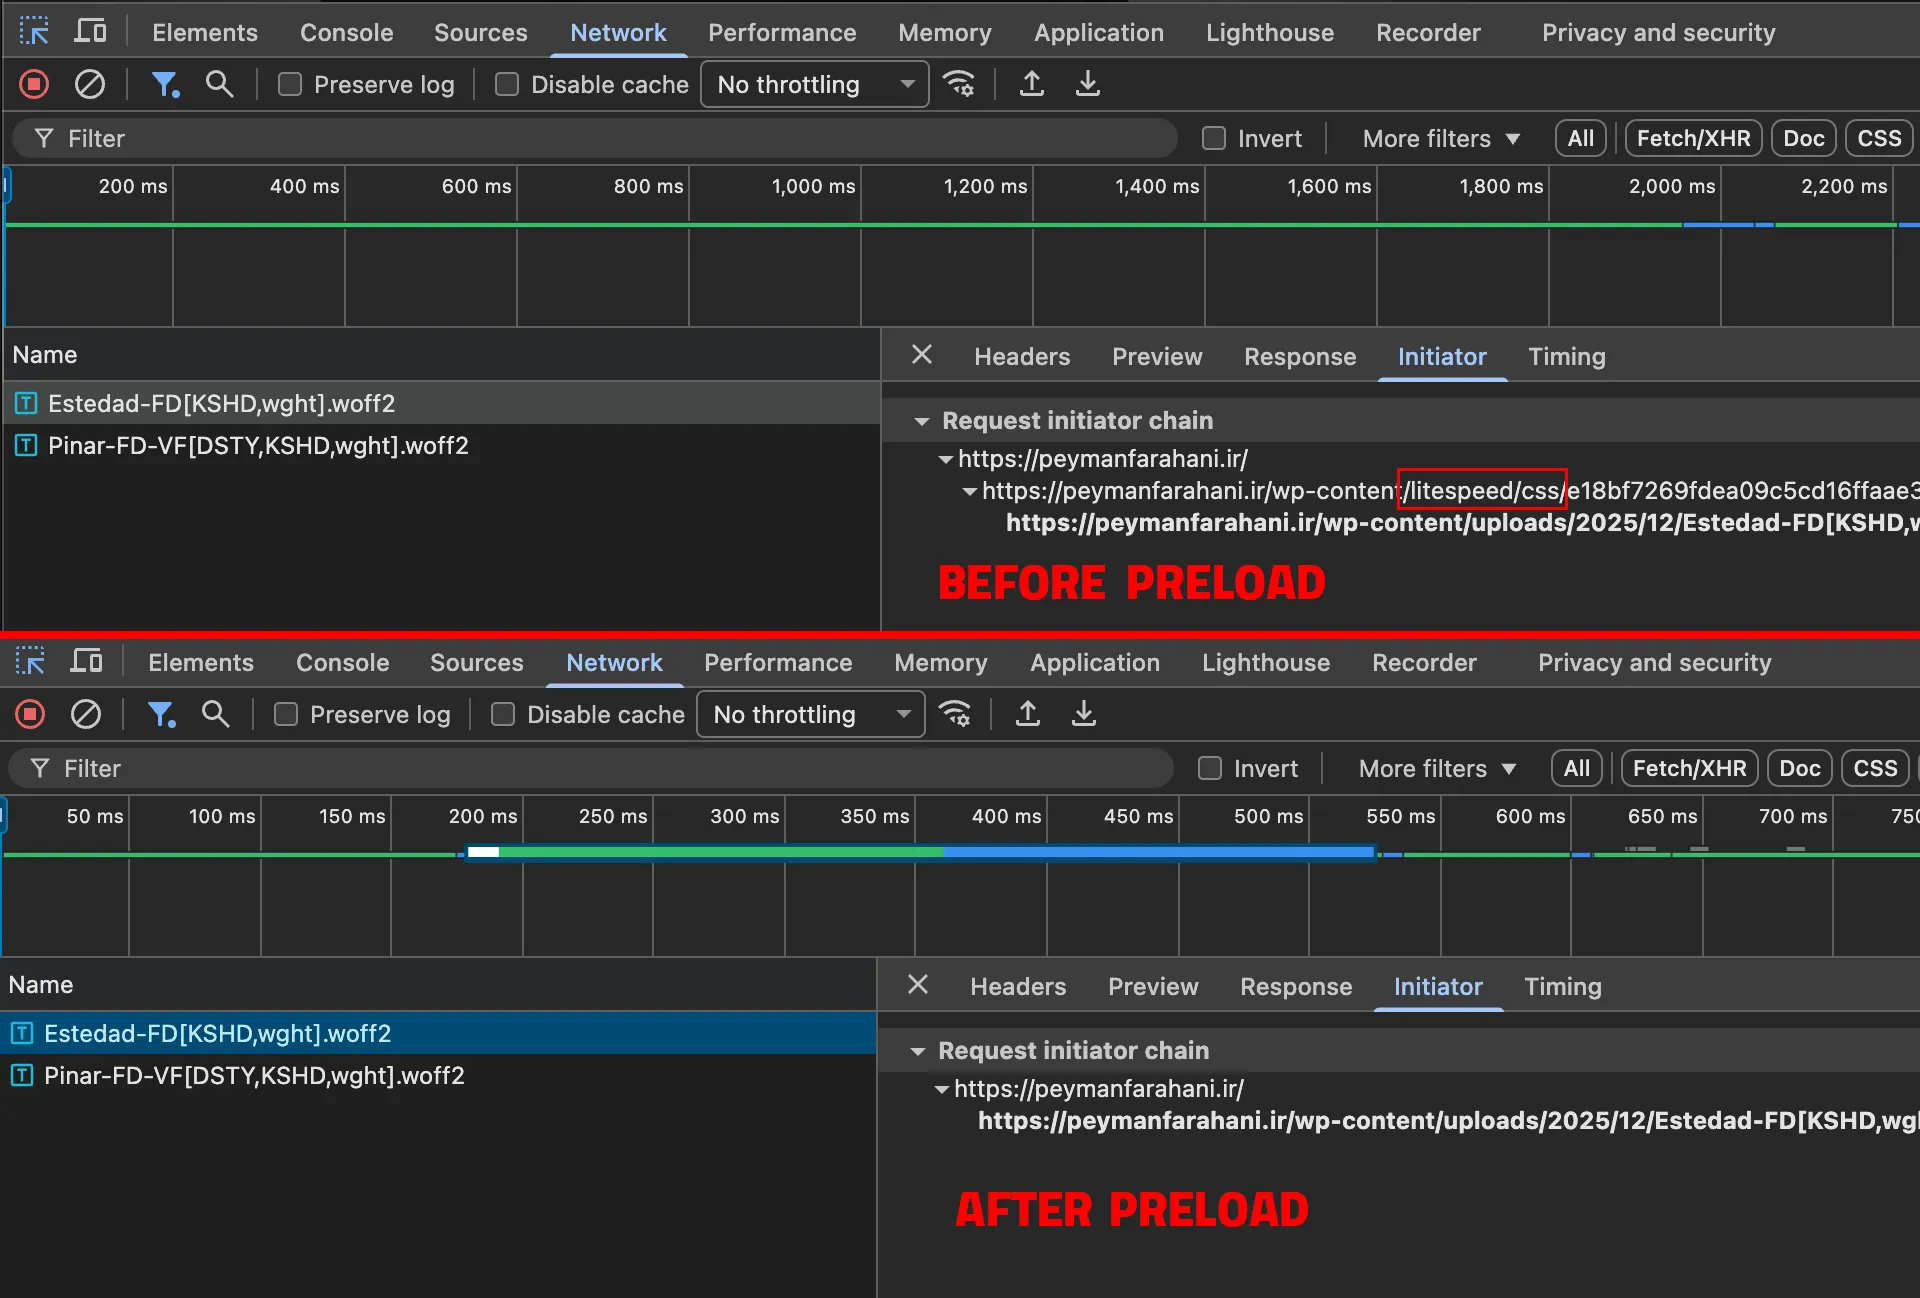
Task: Filter by Fetch/XHR in top panel
Action: pos(1693,138)
